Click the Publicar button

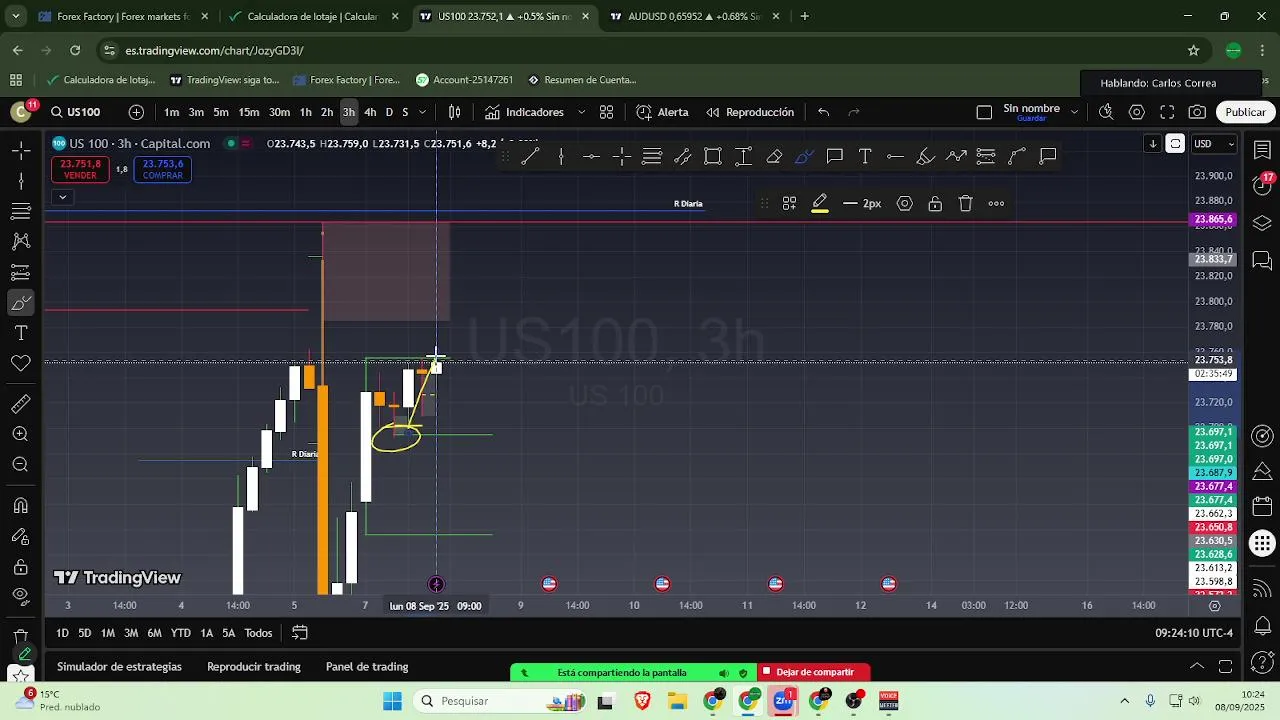coord(1245,112)
